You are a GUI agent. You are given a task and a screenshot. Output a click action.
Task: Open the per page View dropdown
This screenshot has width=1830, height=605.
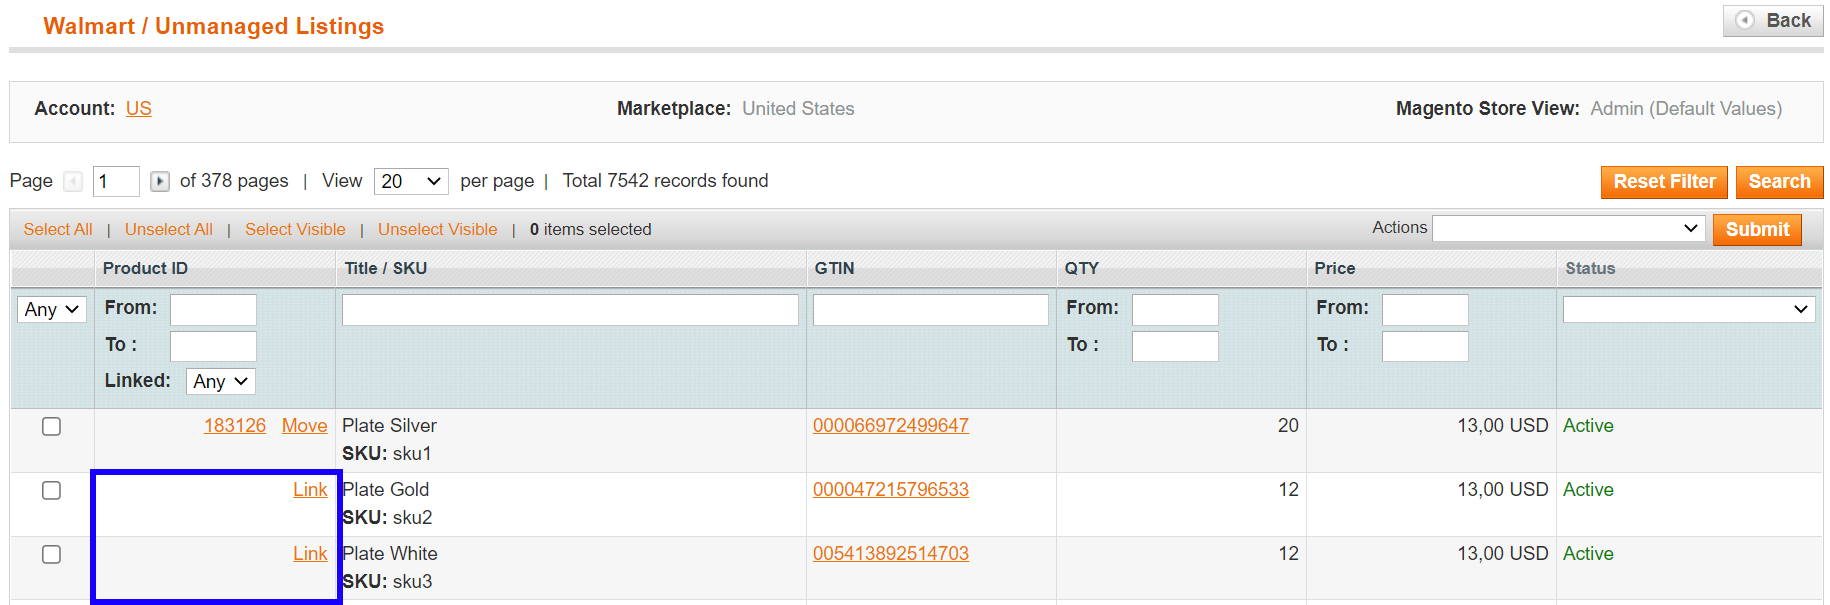[410, 181]
